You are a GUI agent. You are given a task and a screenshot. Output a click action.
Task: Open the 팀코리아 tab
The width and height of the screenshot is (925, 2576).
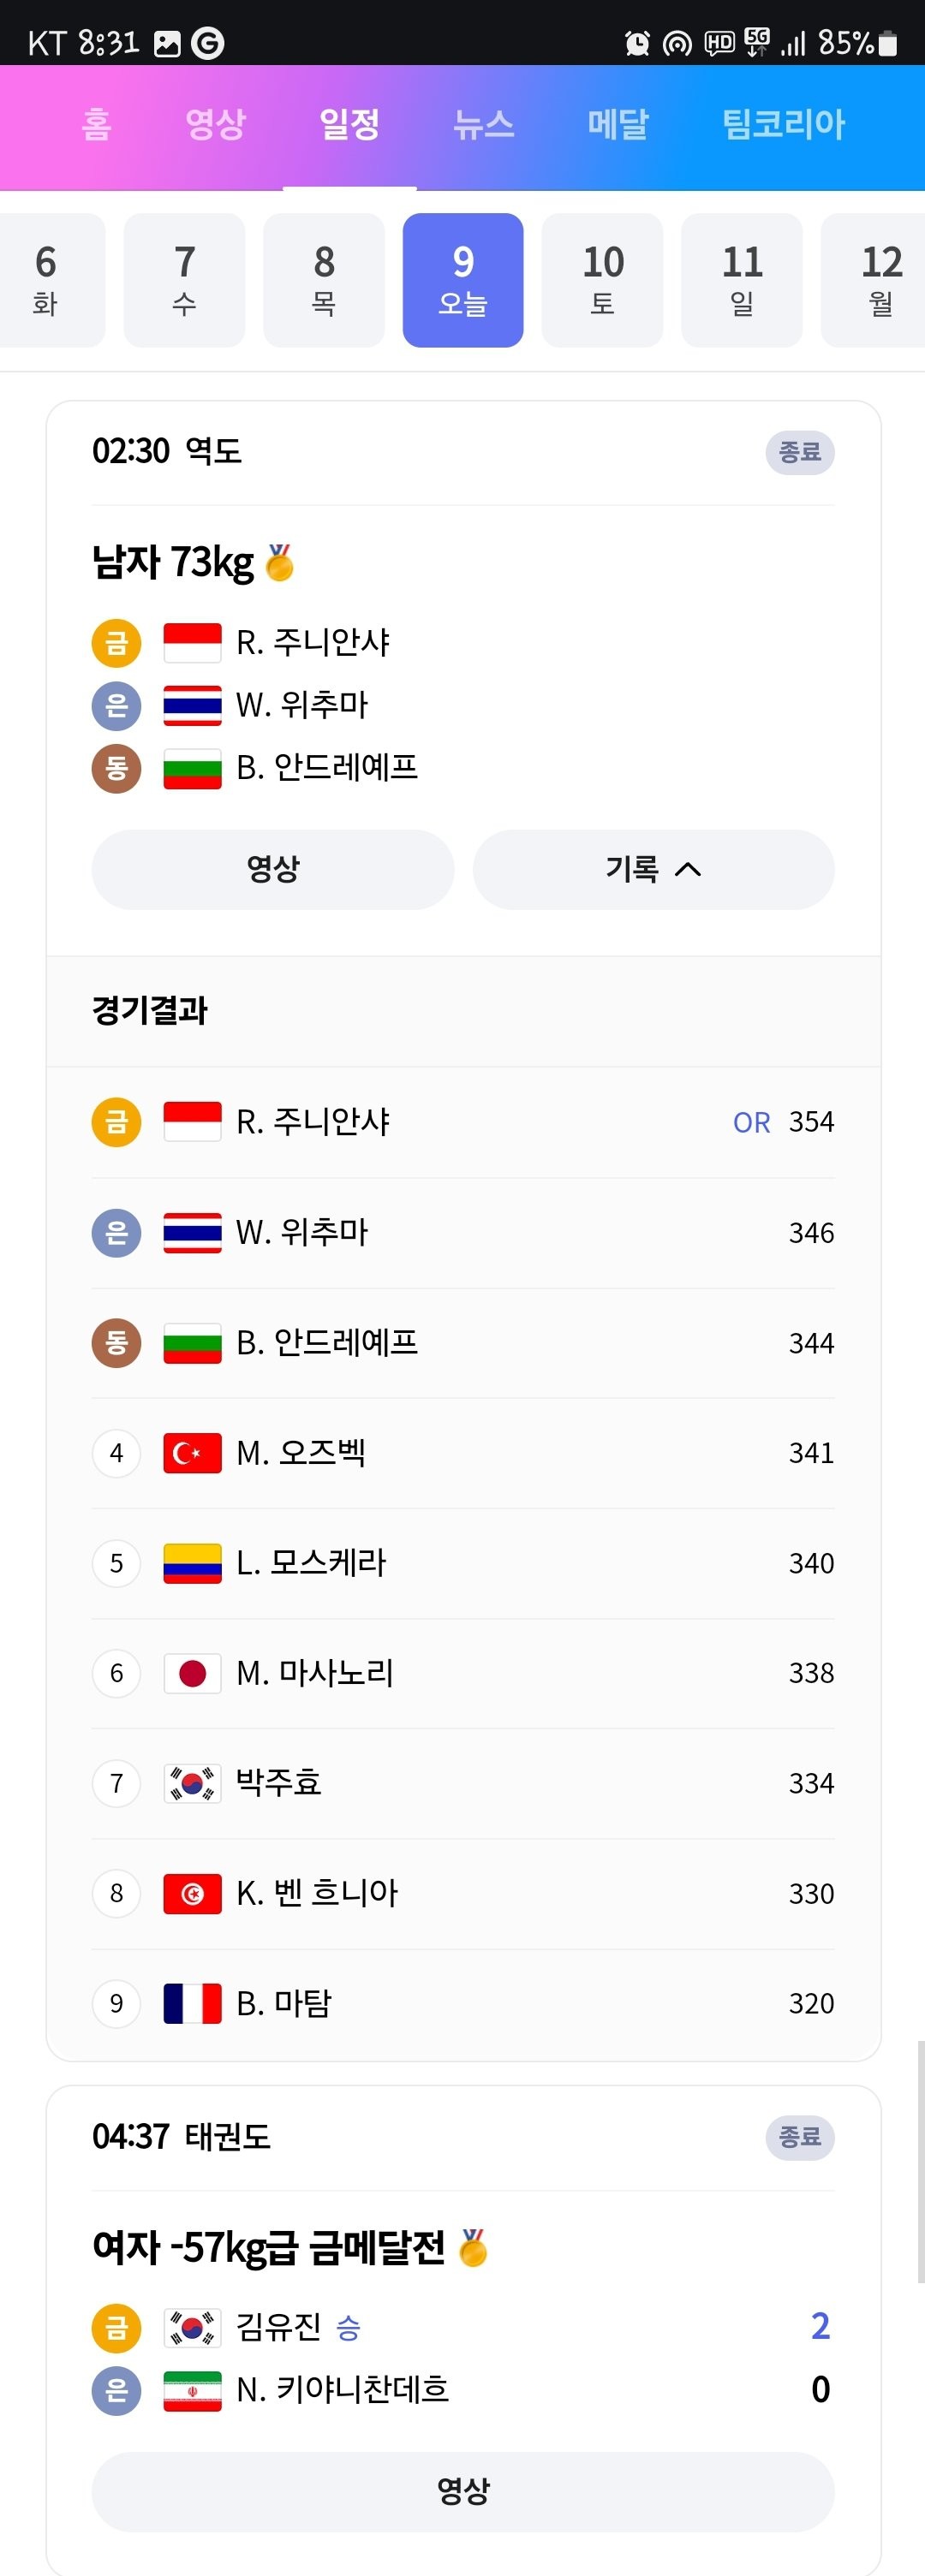(784, 124)
